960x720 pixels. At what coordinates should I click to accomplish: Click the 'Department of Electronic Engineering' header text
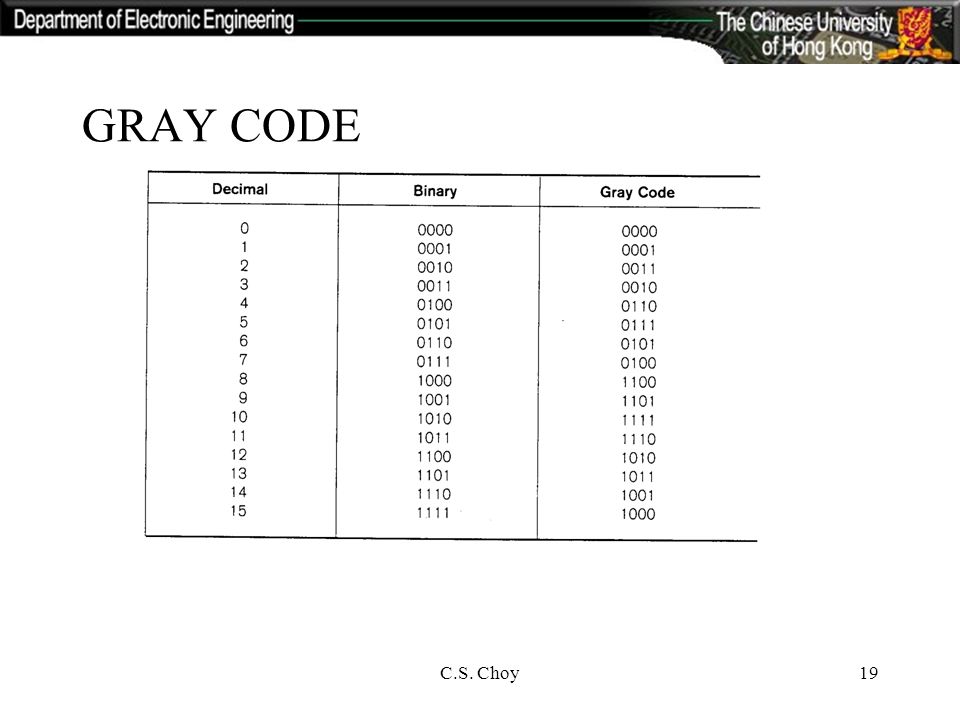(x=154, y=20)
